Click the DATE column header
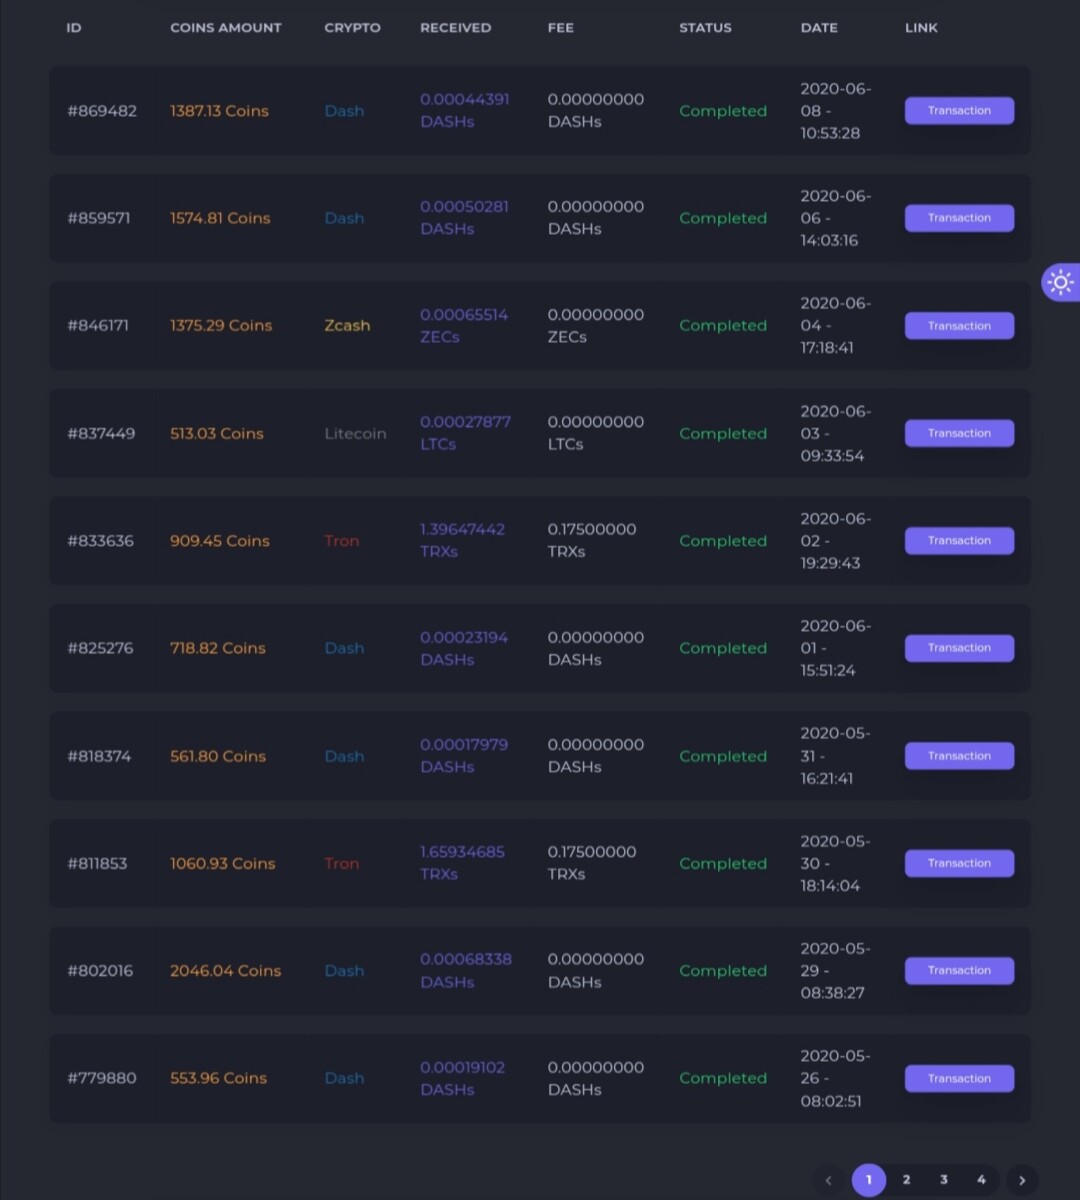Viewport: 1080px width, 1200px height. [x=819, y=28]
